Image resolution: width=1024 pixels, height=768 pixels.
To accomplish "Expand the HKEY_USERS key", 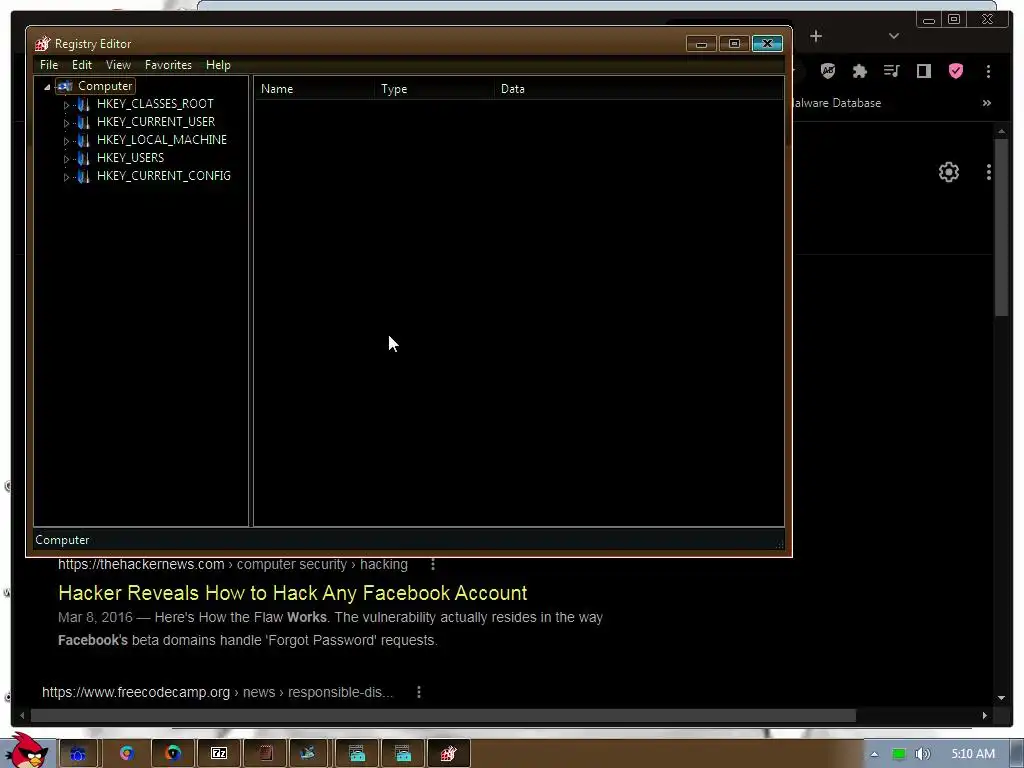I will 66,158.
